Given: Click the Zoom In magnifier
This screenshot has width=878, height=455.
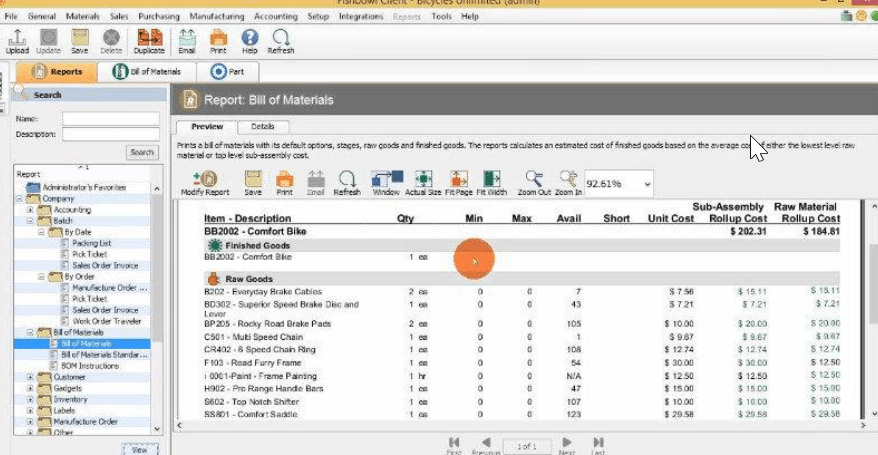Looking at the screenshot, I should point(568,184).
